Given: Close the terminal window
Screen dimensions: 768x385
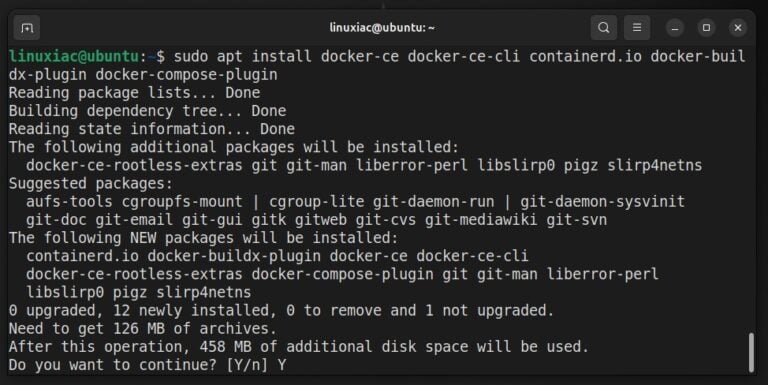Looking at the screenshot, I should coord(738,28).
